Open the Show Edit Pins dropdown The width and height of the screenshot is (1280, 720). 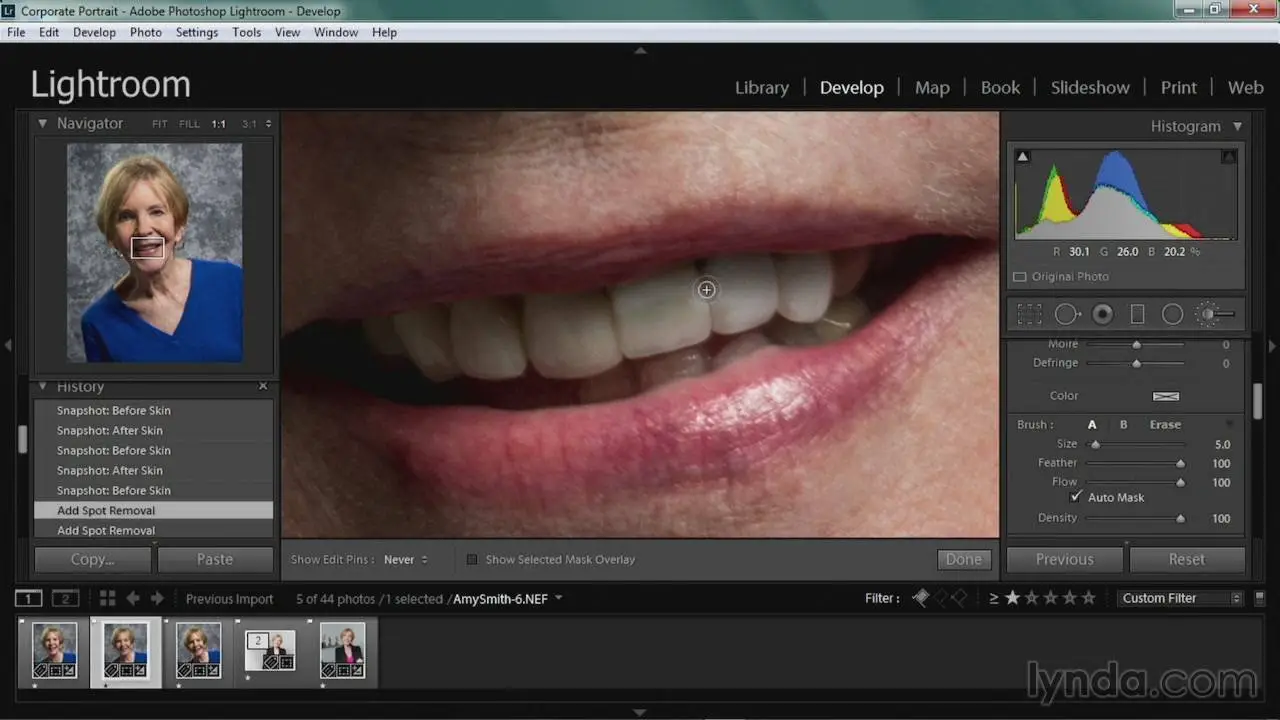[405, 560]
